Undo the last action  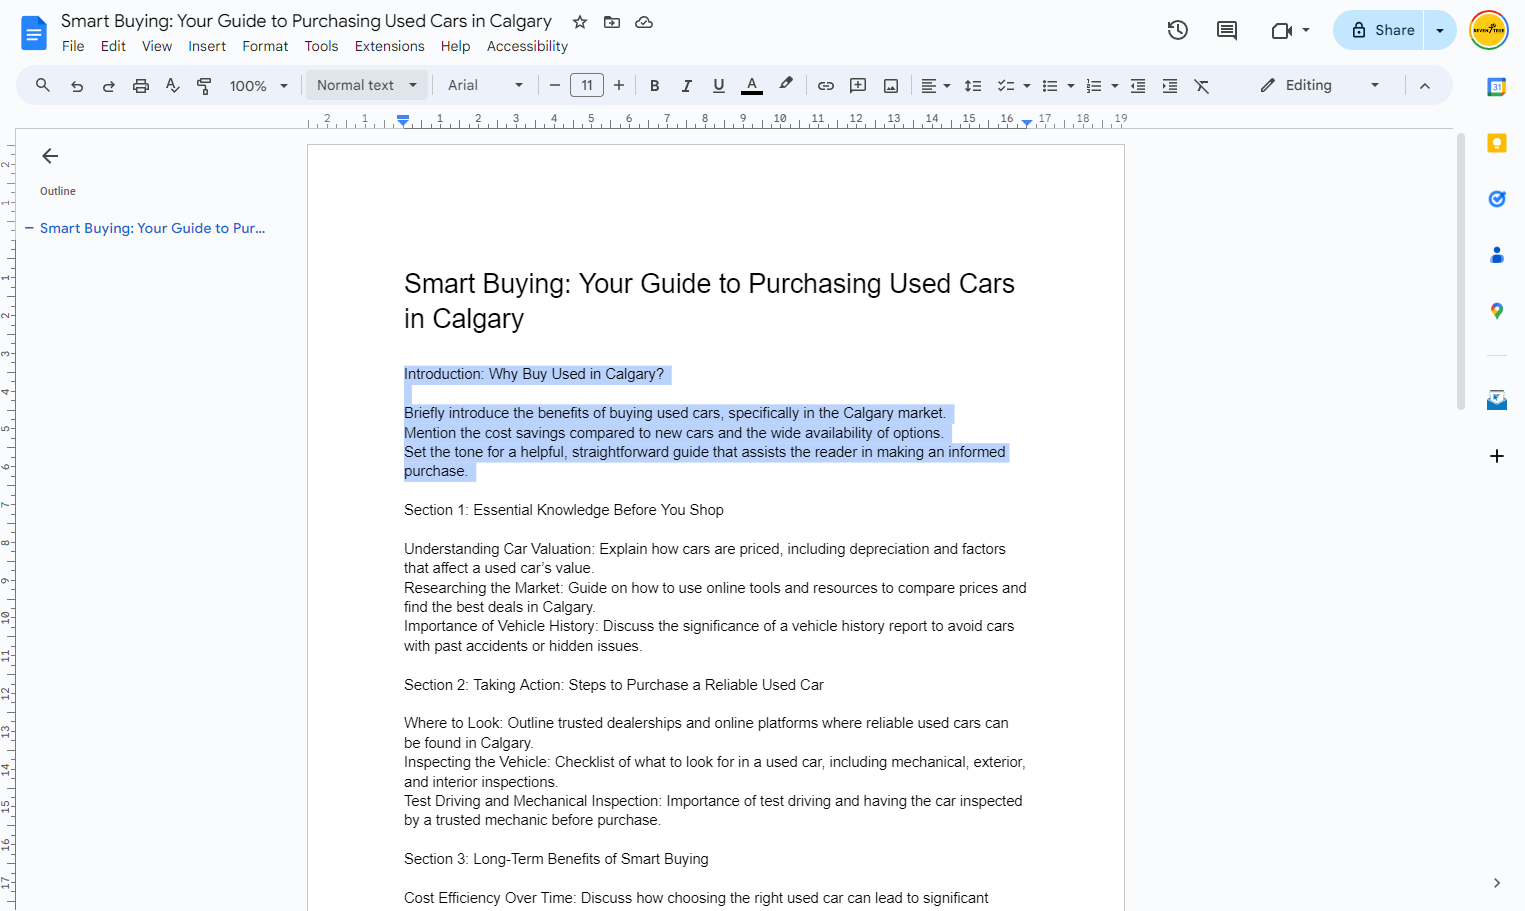tap(77, 86)
